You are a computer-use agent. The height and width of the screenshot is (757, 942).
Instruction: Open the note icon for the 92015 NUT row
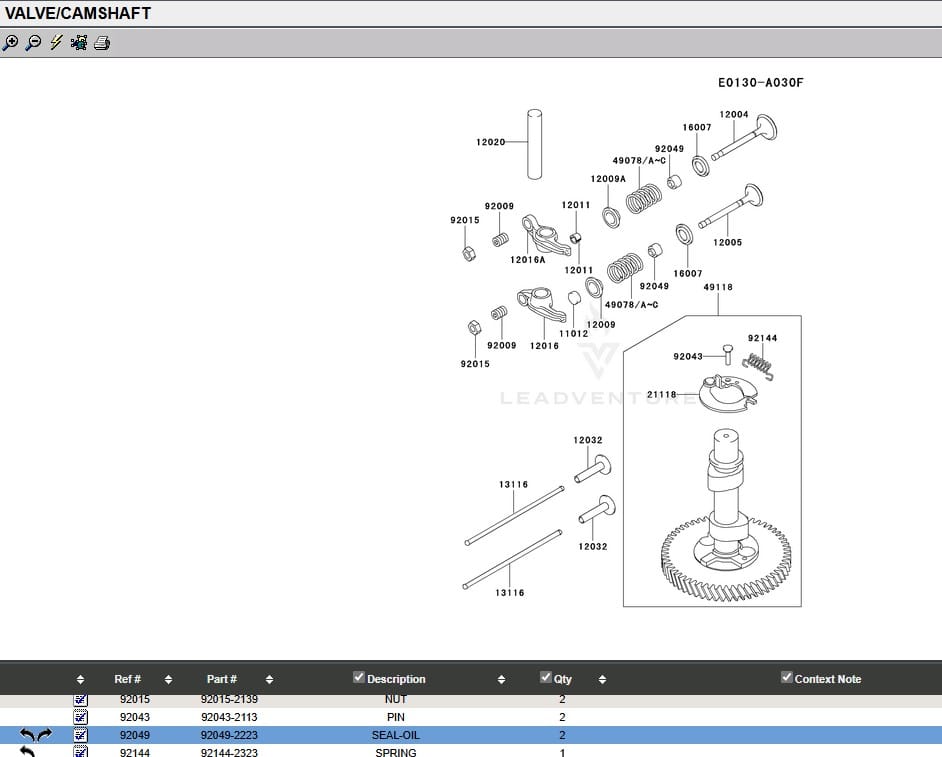[81, 700]
